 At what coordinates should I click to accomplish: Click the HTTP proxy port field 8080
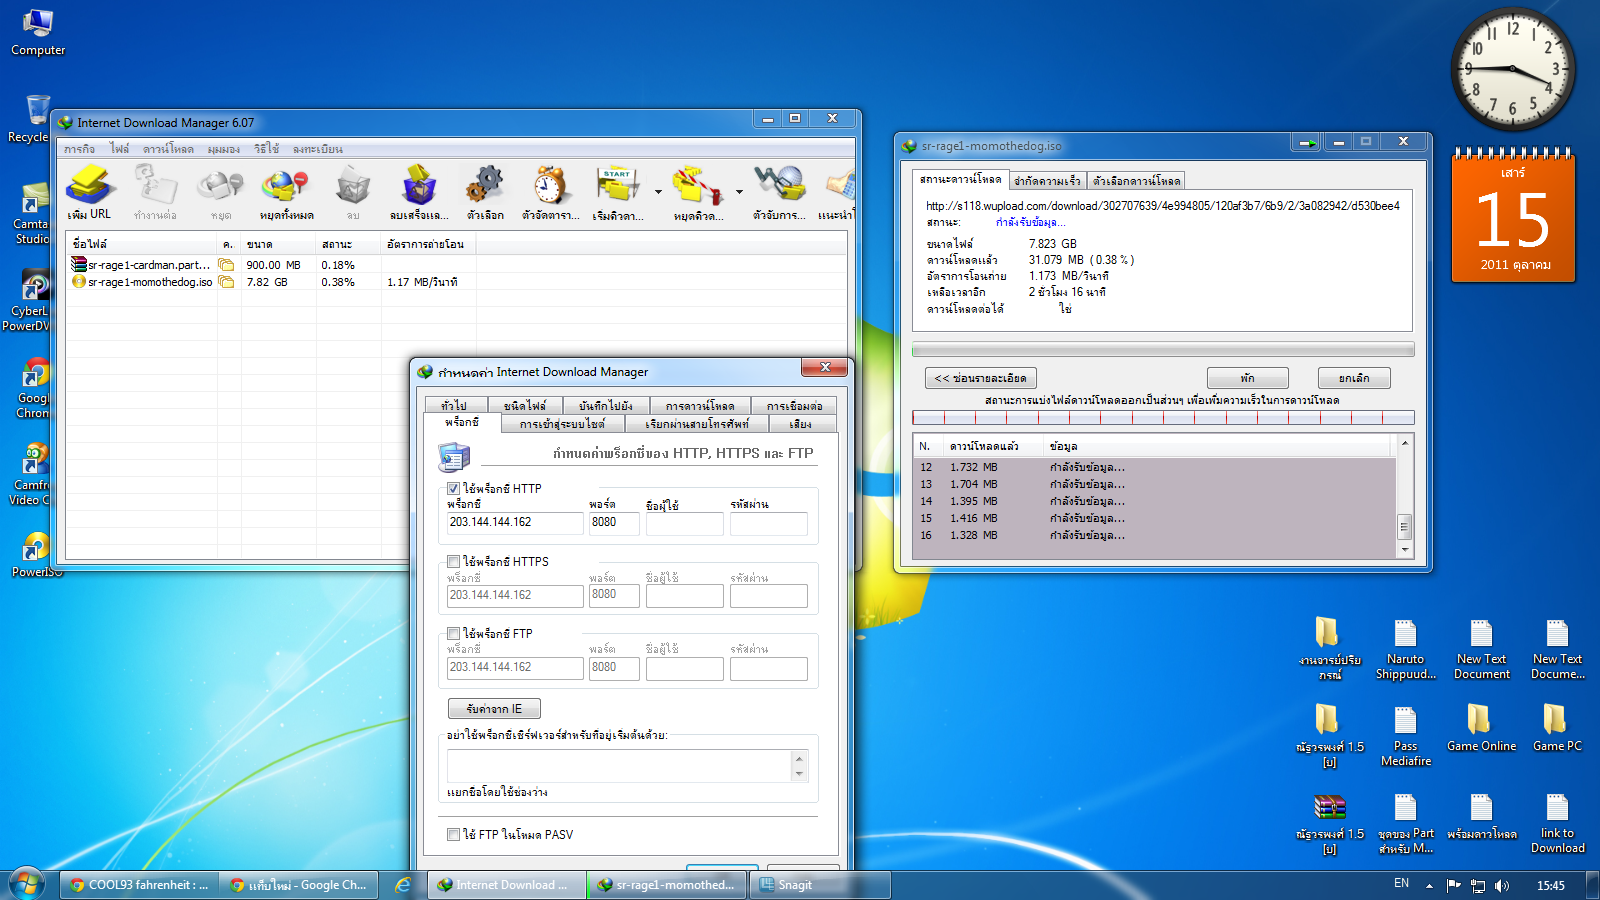pyautogui.click(x=614, y=523)
